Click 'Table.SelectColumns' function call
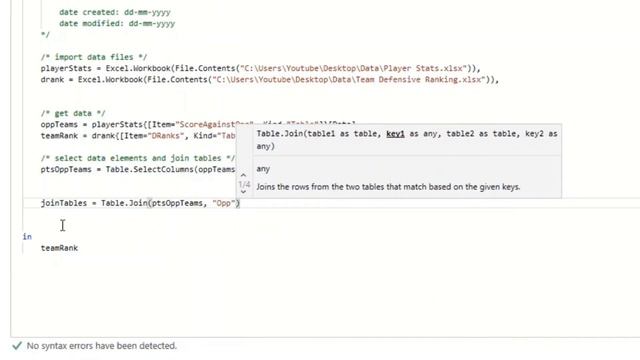 pos(149,169)
